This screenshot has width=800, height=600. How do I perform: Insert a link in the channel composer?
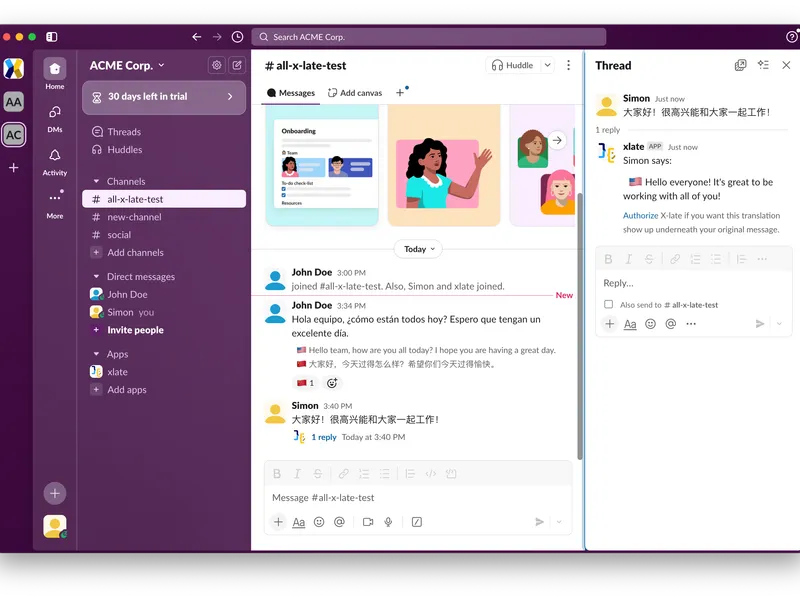click(x=343, y=474)
